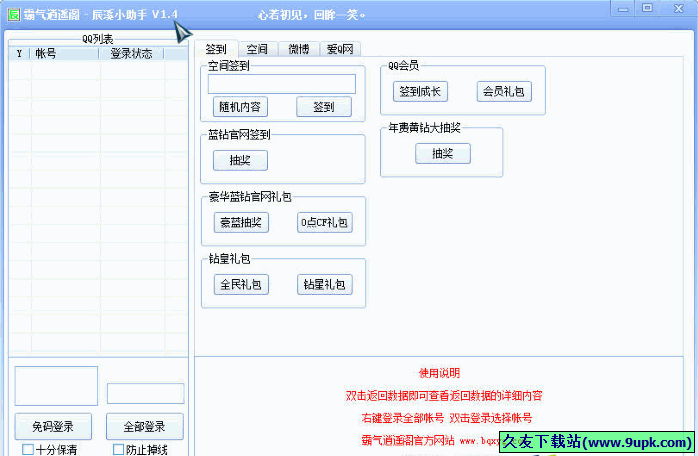698x456 pixels.
Task: Minimize the 辰溪小助手 window
Action: tap(623, 9)
